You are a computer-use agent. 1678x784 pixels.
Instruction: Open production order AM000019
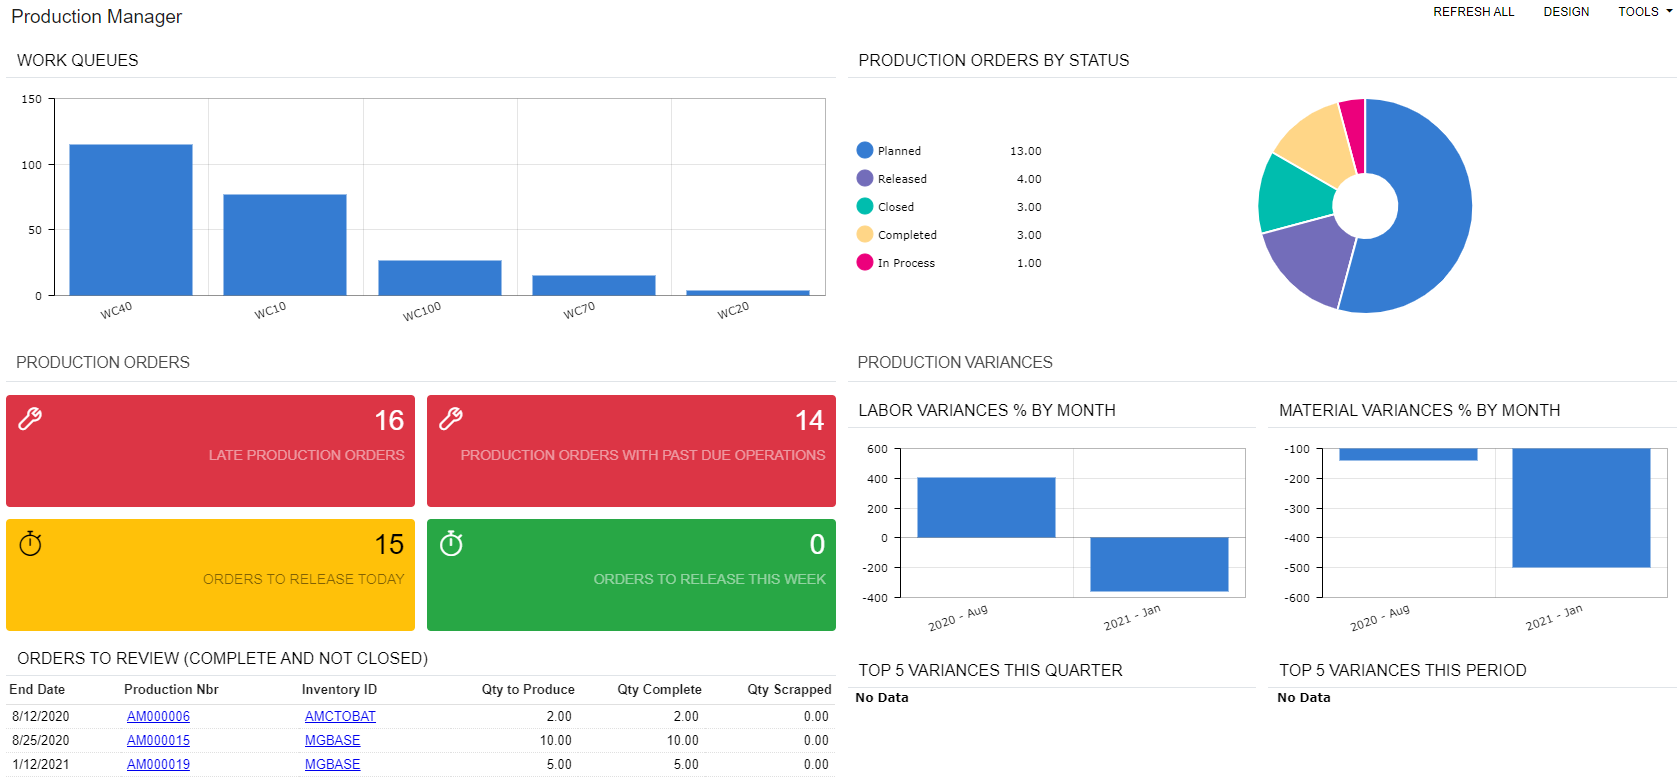[158, 764]
